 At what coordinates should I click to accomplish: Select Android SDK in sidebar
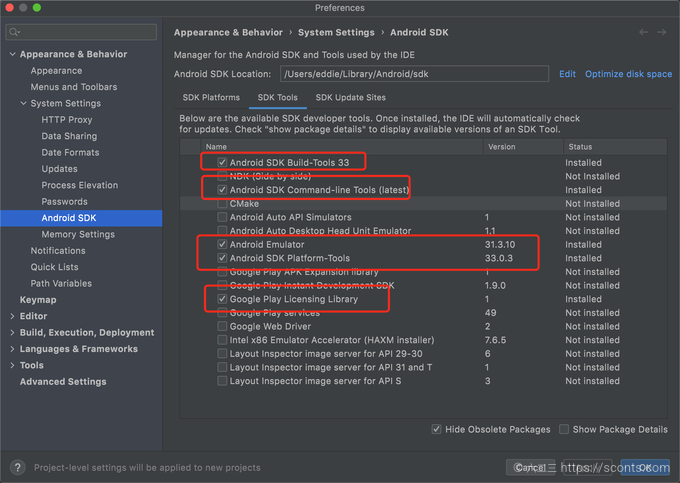(81, 218)
